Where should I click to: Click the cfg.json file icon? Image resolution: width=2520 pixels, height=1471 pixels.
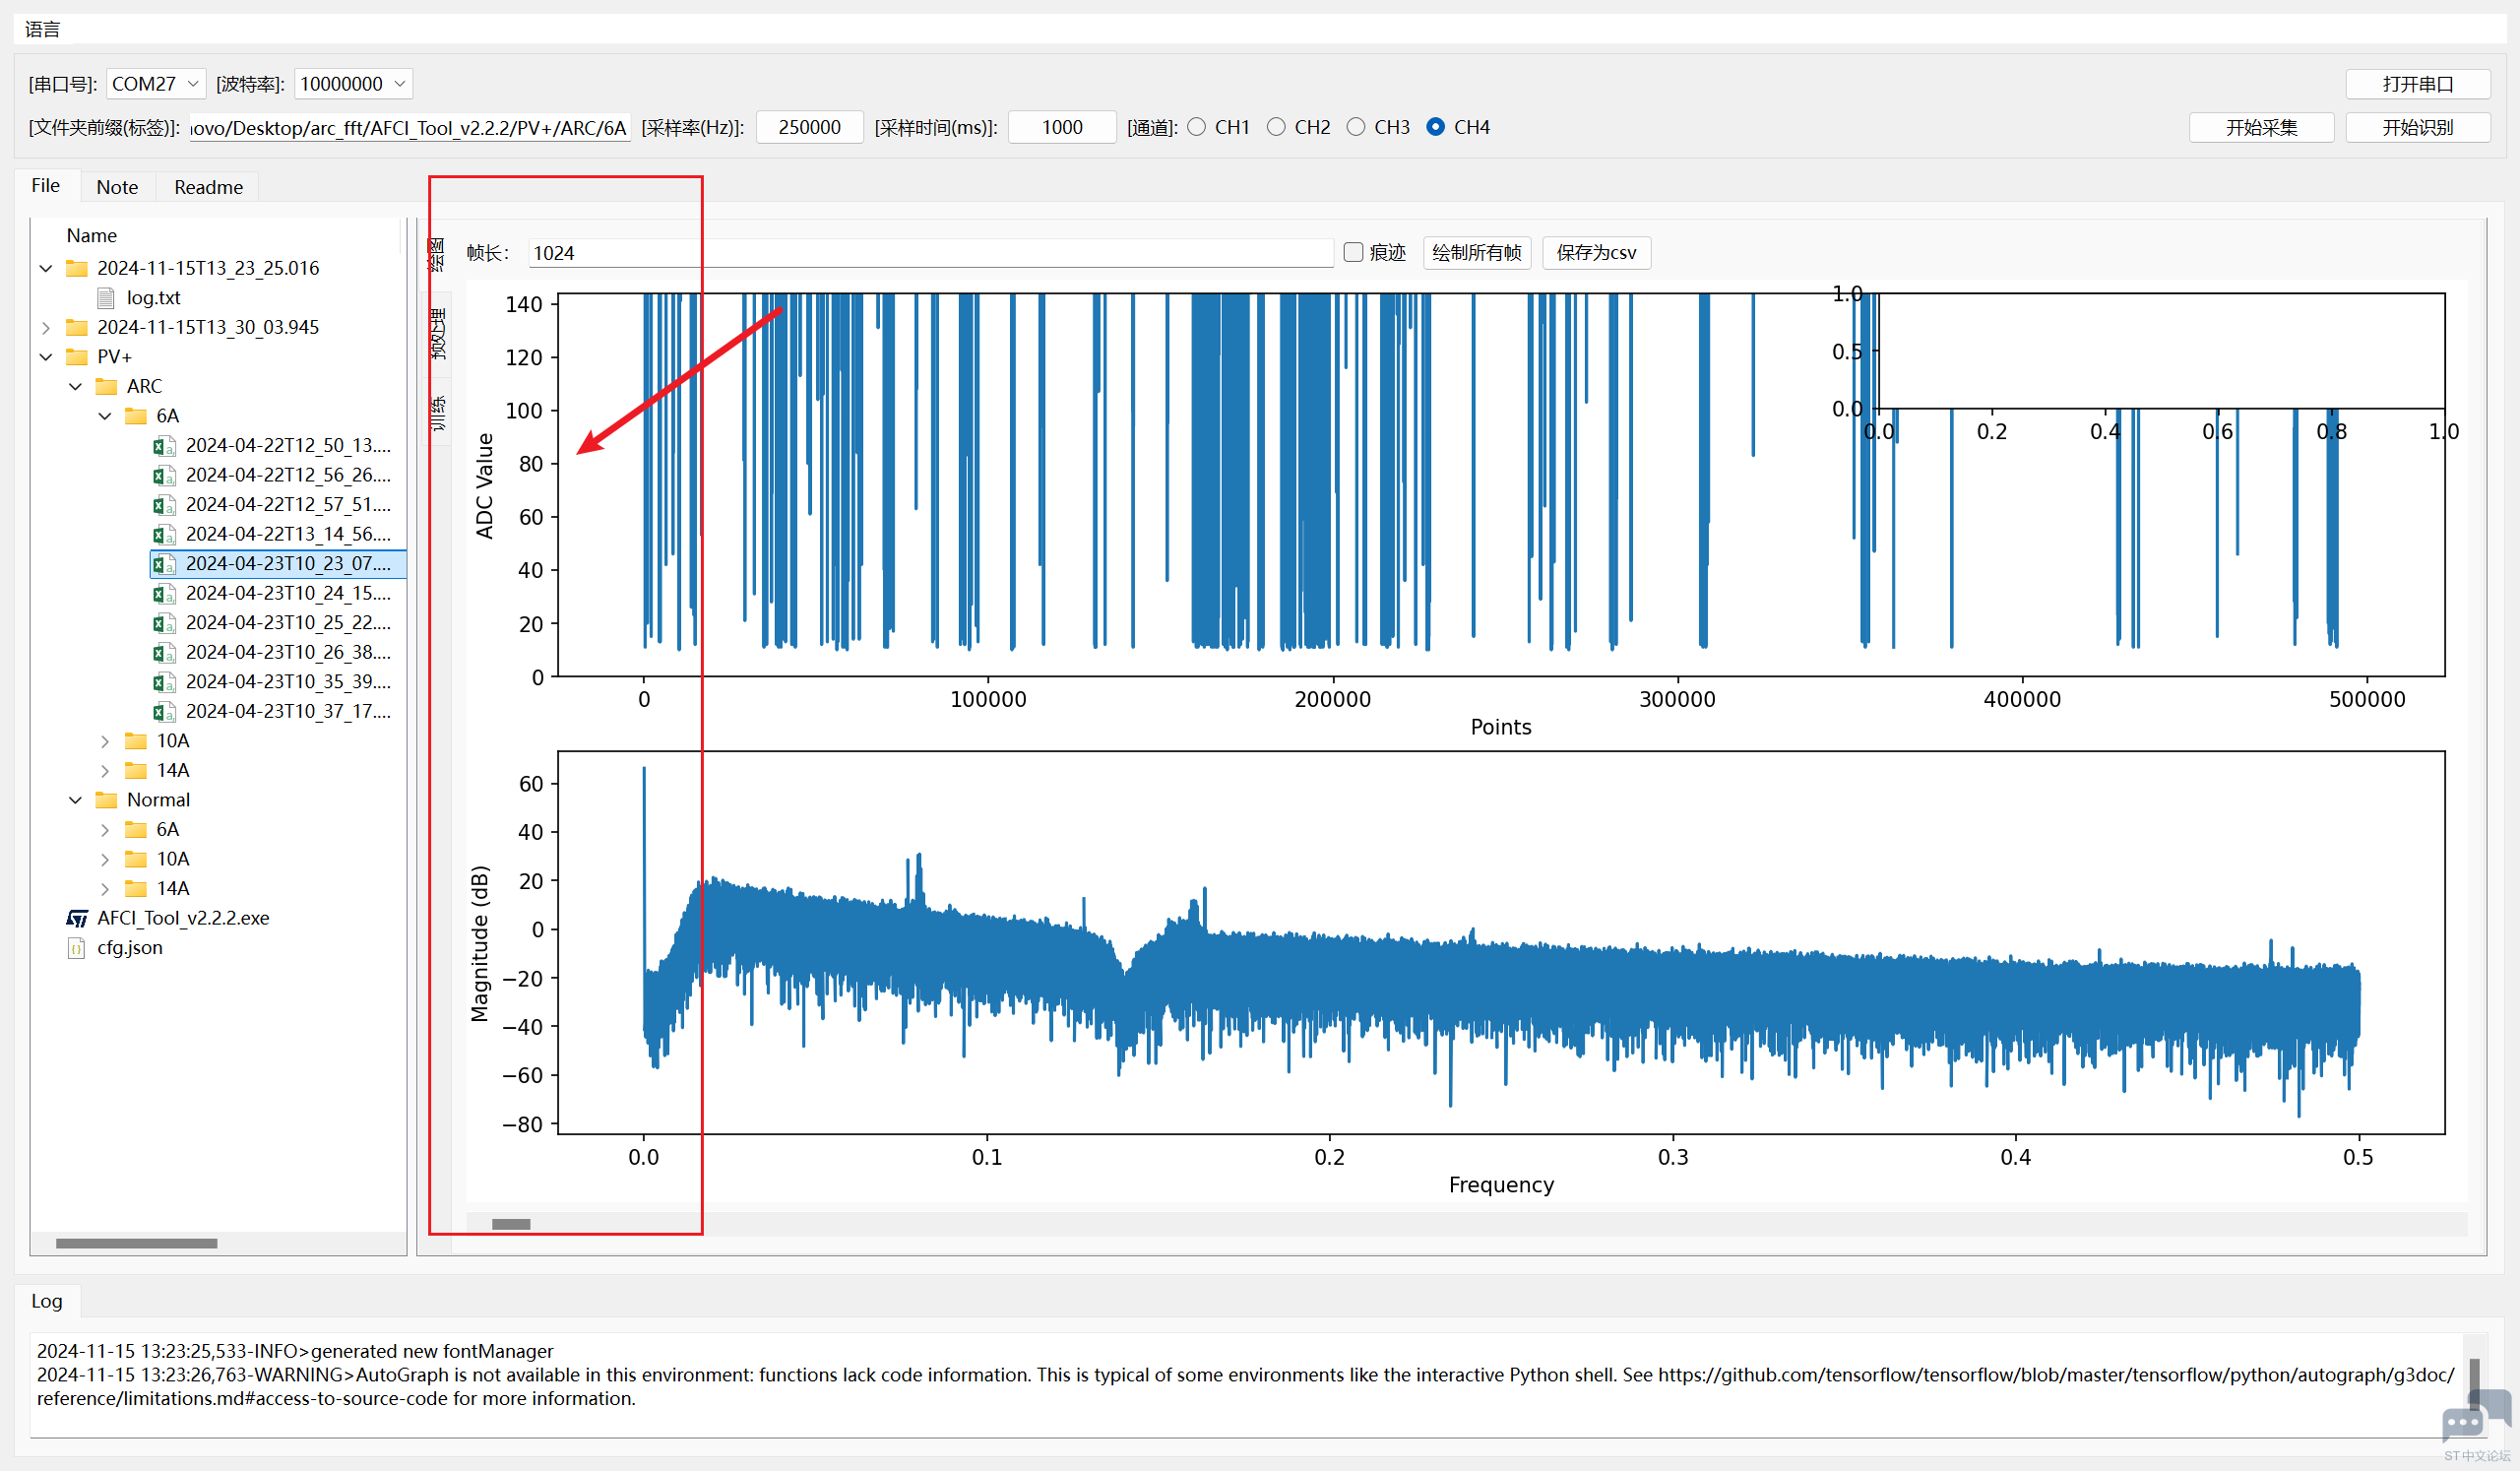(76, 948)
